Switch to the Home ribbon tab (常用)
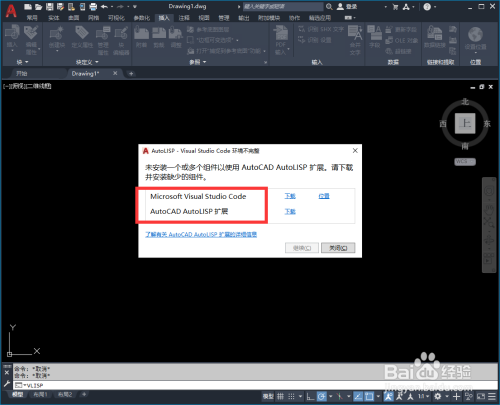This screenshot has height=405, width=500. tap(32, 18)
